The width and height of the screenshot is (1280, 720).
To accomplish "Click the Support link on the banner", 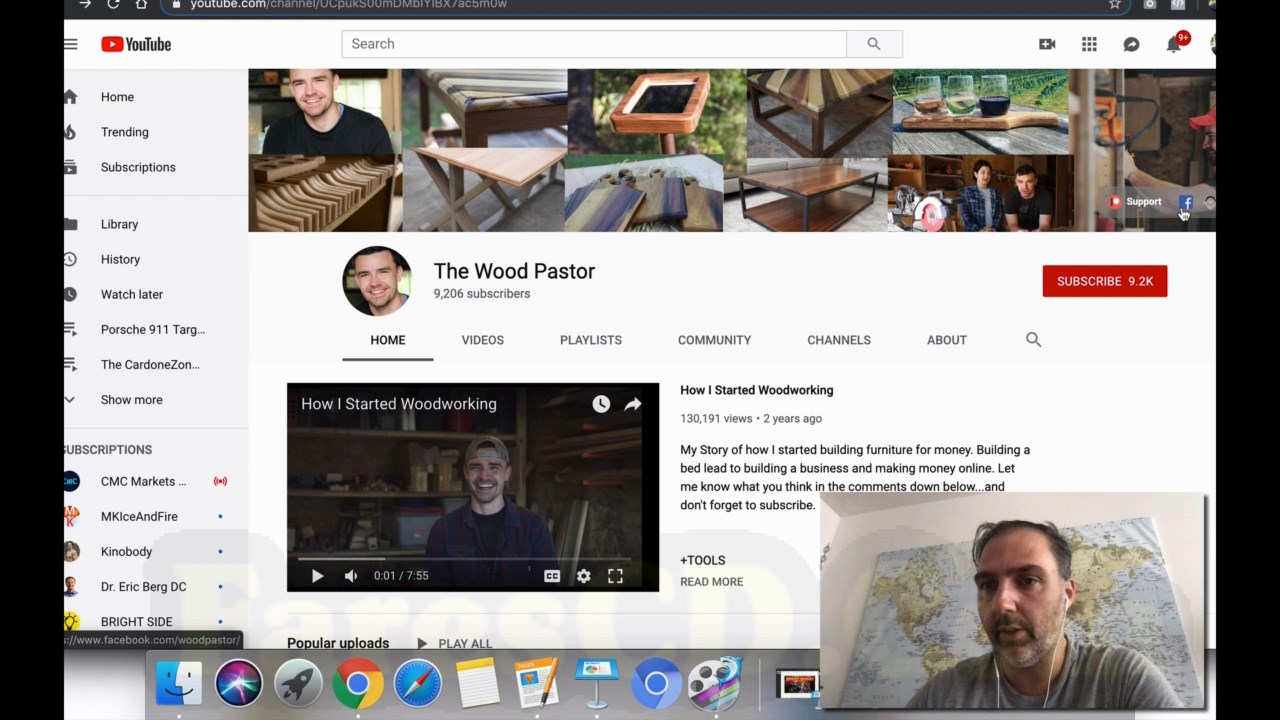I will [1136, 202].
